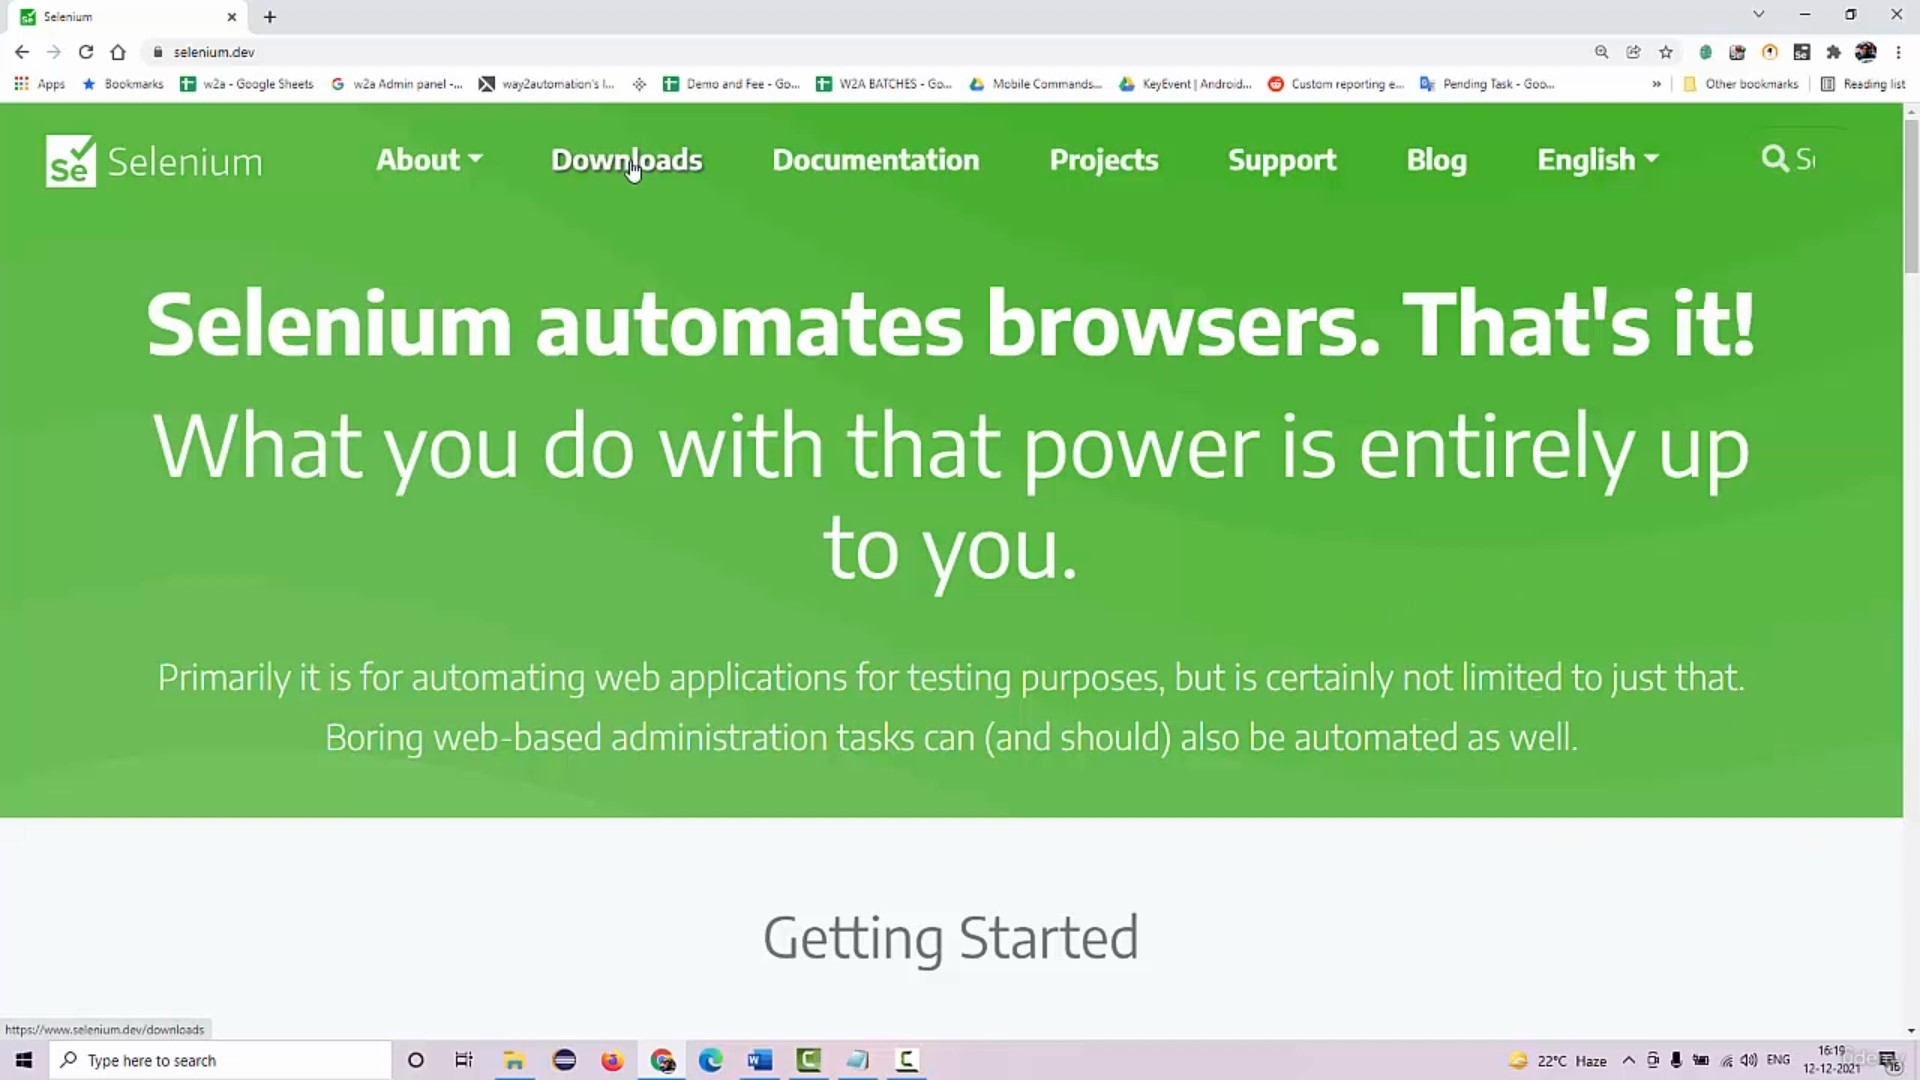The width and height of the screenshot is (1920, 1080).
Task: Open the Support nav item
Action: coord(1282,160)
